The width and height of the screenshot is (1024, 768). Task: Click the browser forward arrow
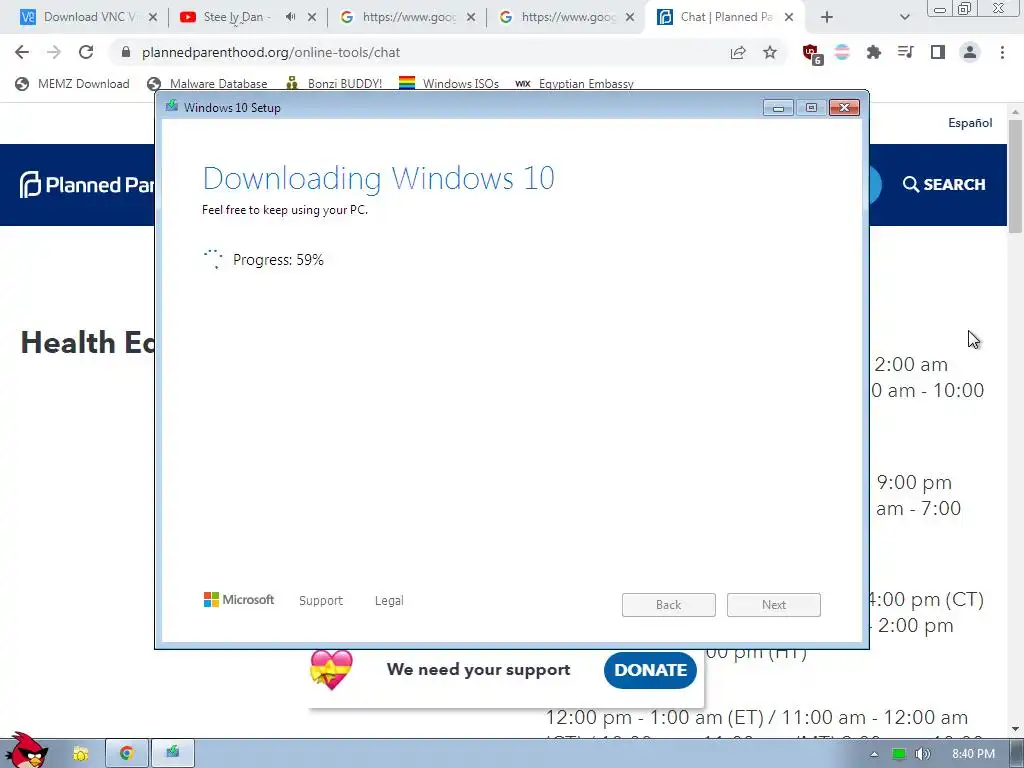point(54,52)
